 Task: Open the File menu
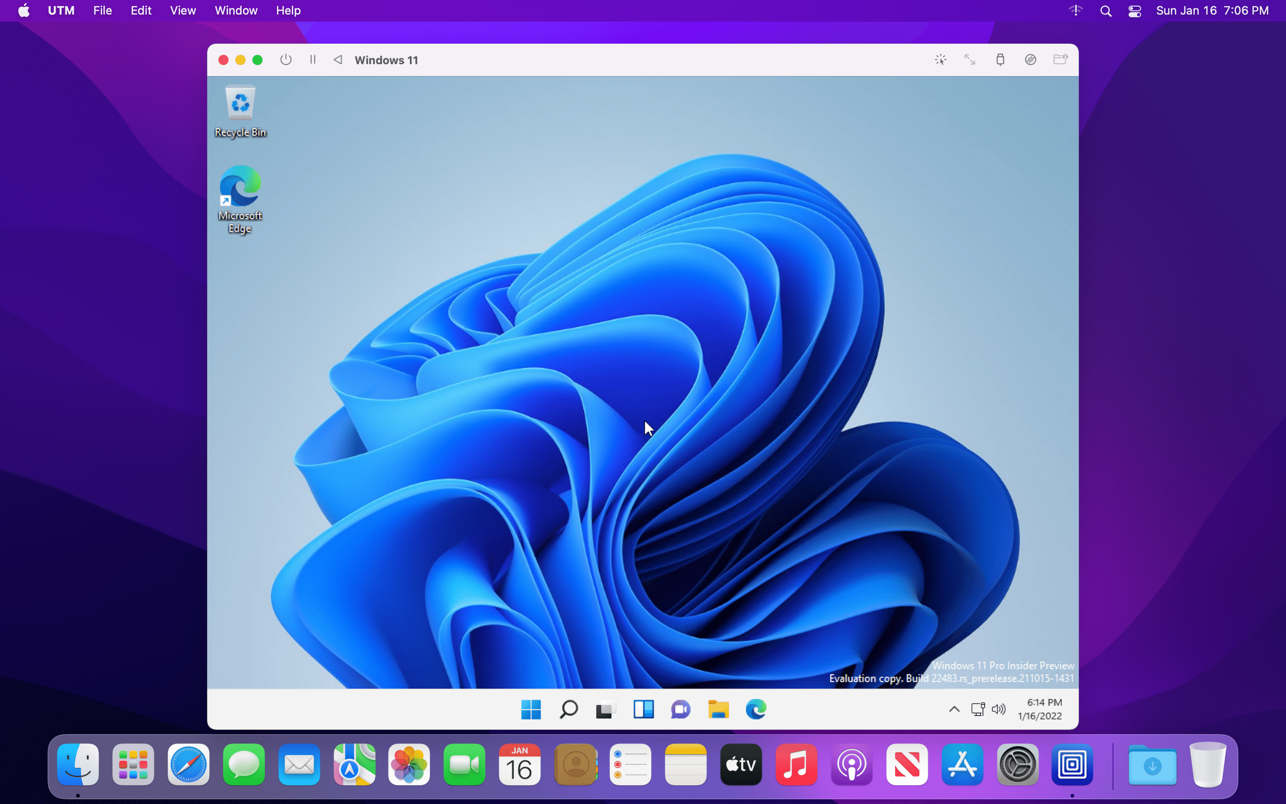point(102,11)
